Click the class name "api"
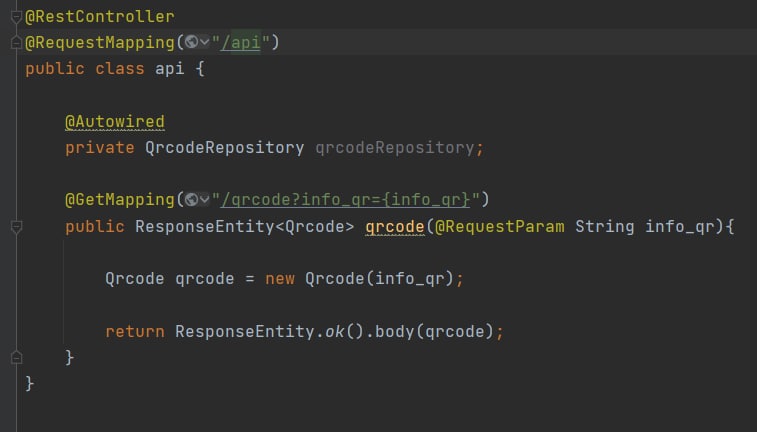Screen dimensions: 757x432 pyautogui.click(x=169, y=69)
